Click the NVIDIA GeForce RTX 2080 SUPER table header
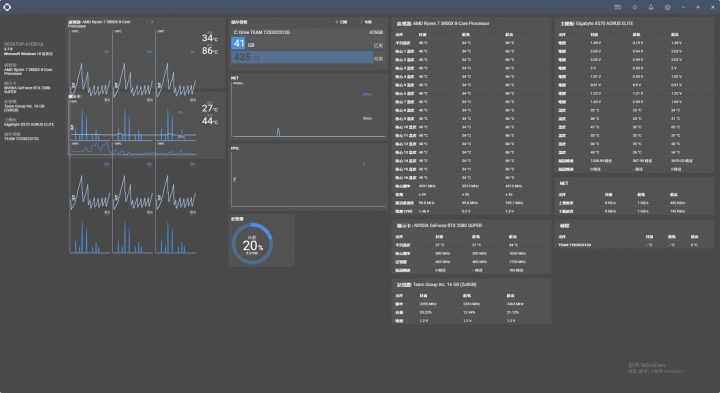This screenshot has height=393, width=720. pyautogui.click(x=439, y=225)
